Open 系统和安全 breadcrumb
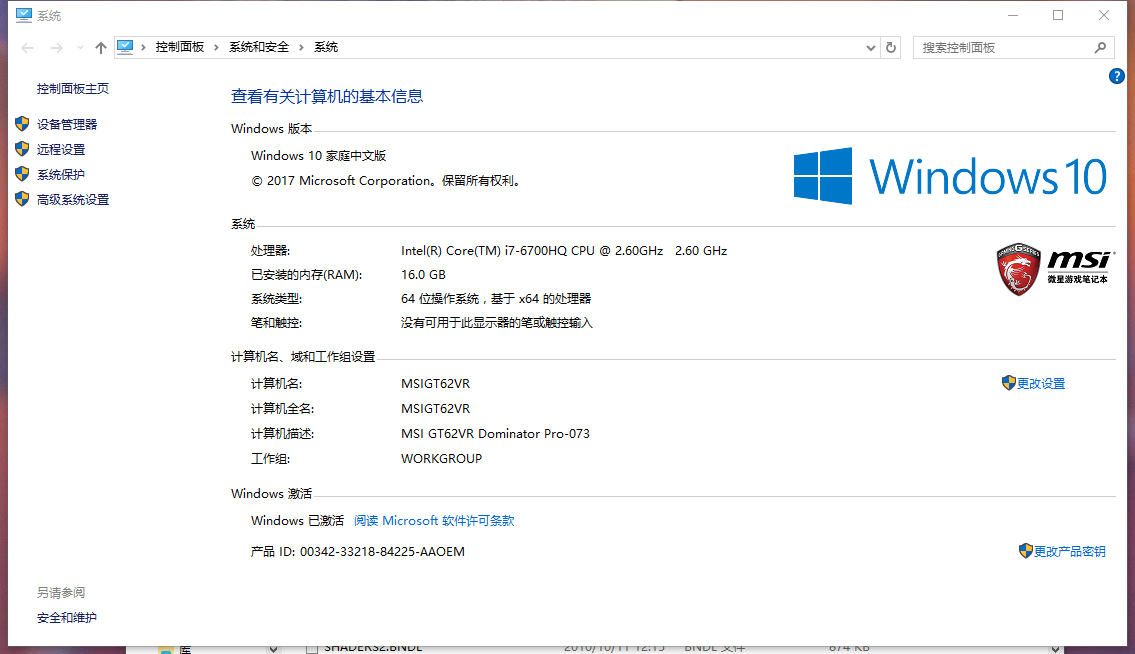Screen dimensions: 1135x654 pyautogui.click(x=258, y=47)
